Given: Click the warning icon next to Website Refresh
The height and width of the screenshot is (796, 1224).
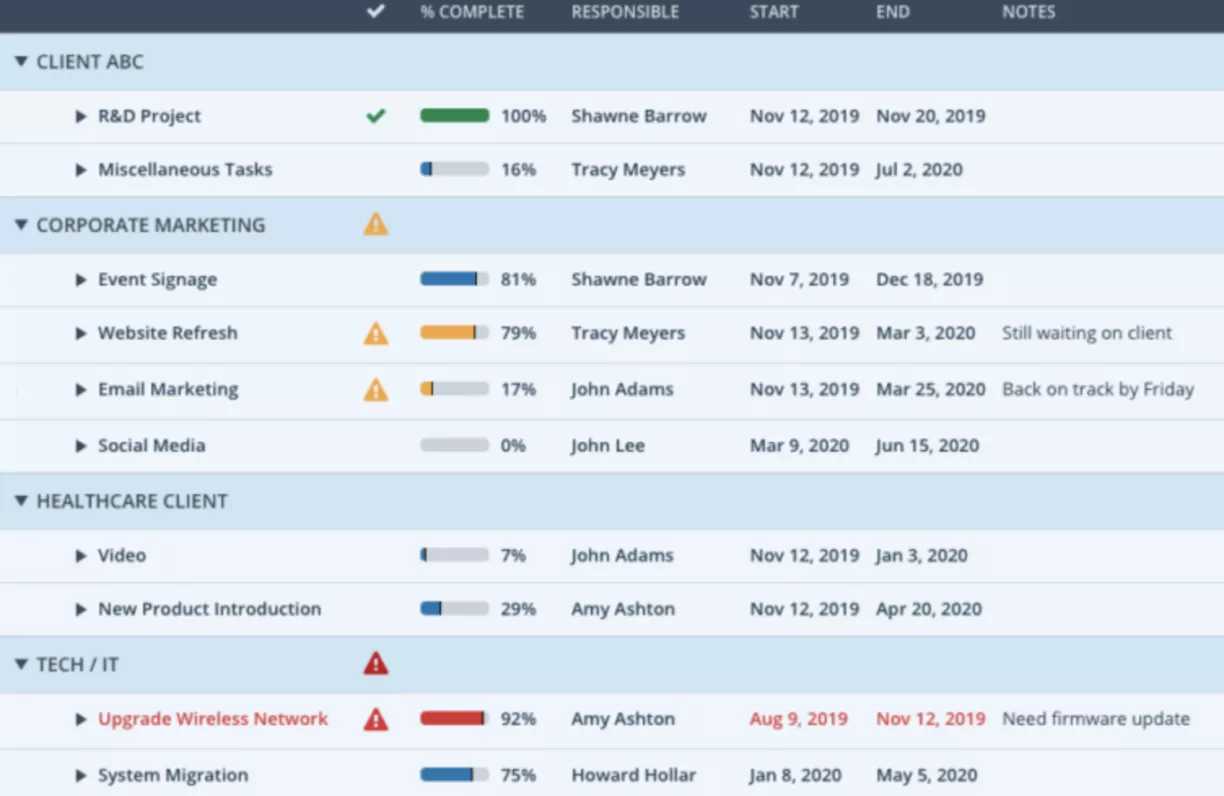Looking at the screenshot, I should [376, 333].
